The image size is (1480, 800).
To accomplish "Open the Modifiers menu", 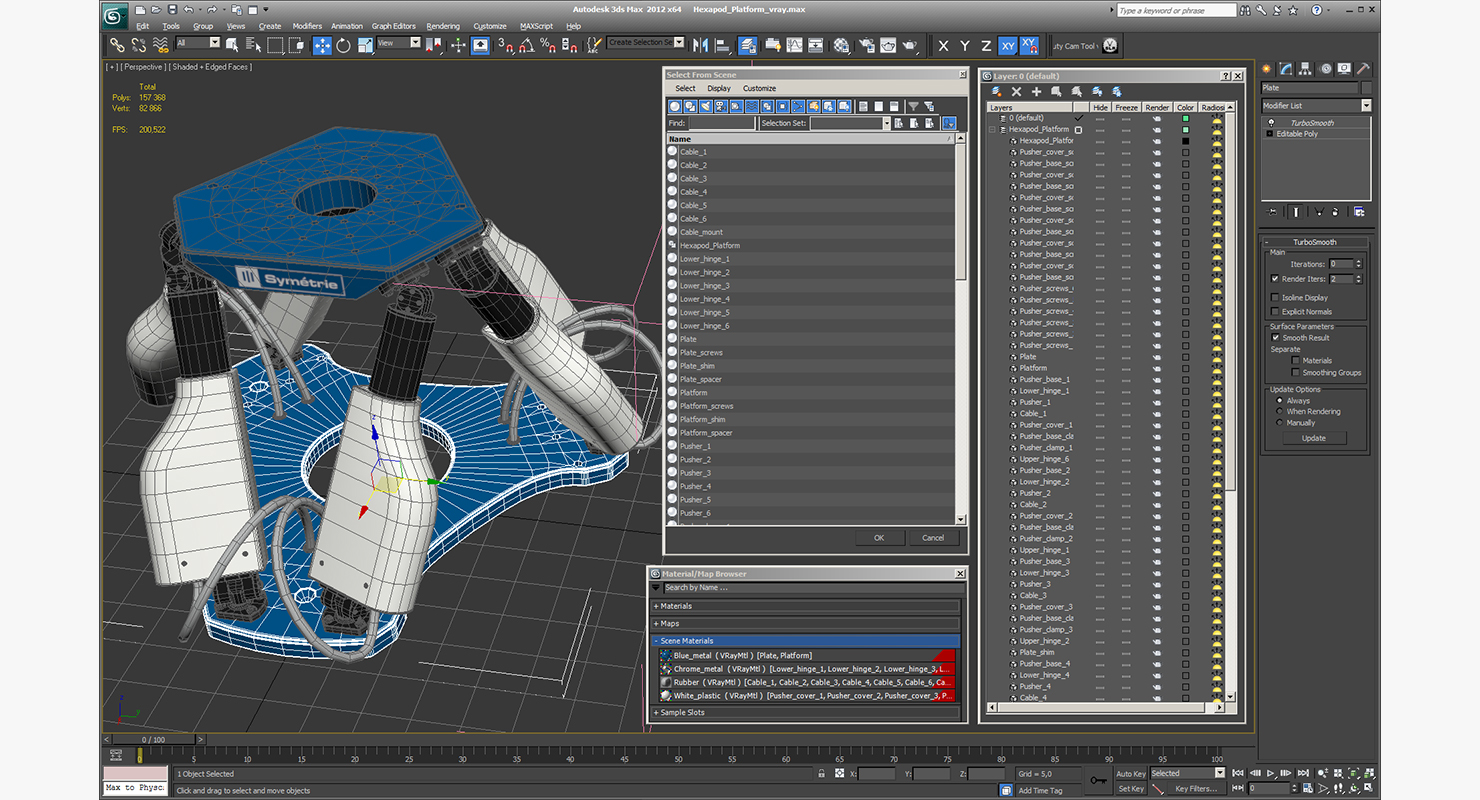I will [x=307, y=26].
